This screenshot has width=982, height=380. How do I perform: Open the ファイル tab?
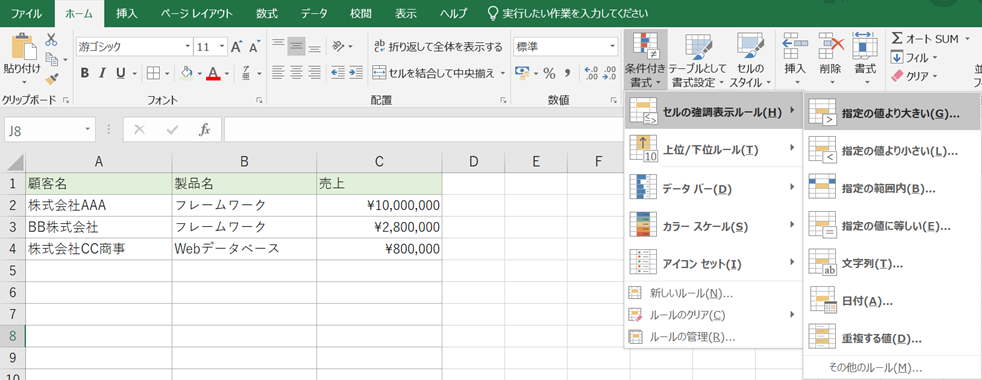27,13
